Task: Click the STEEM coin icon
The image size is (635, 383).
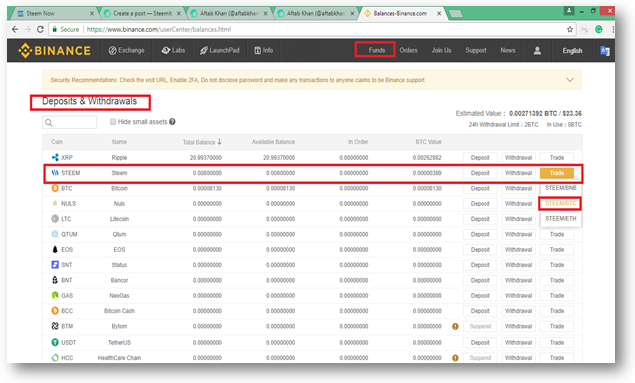Action: tap(55, 172)
